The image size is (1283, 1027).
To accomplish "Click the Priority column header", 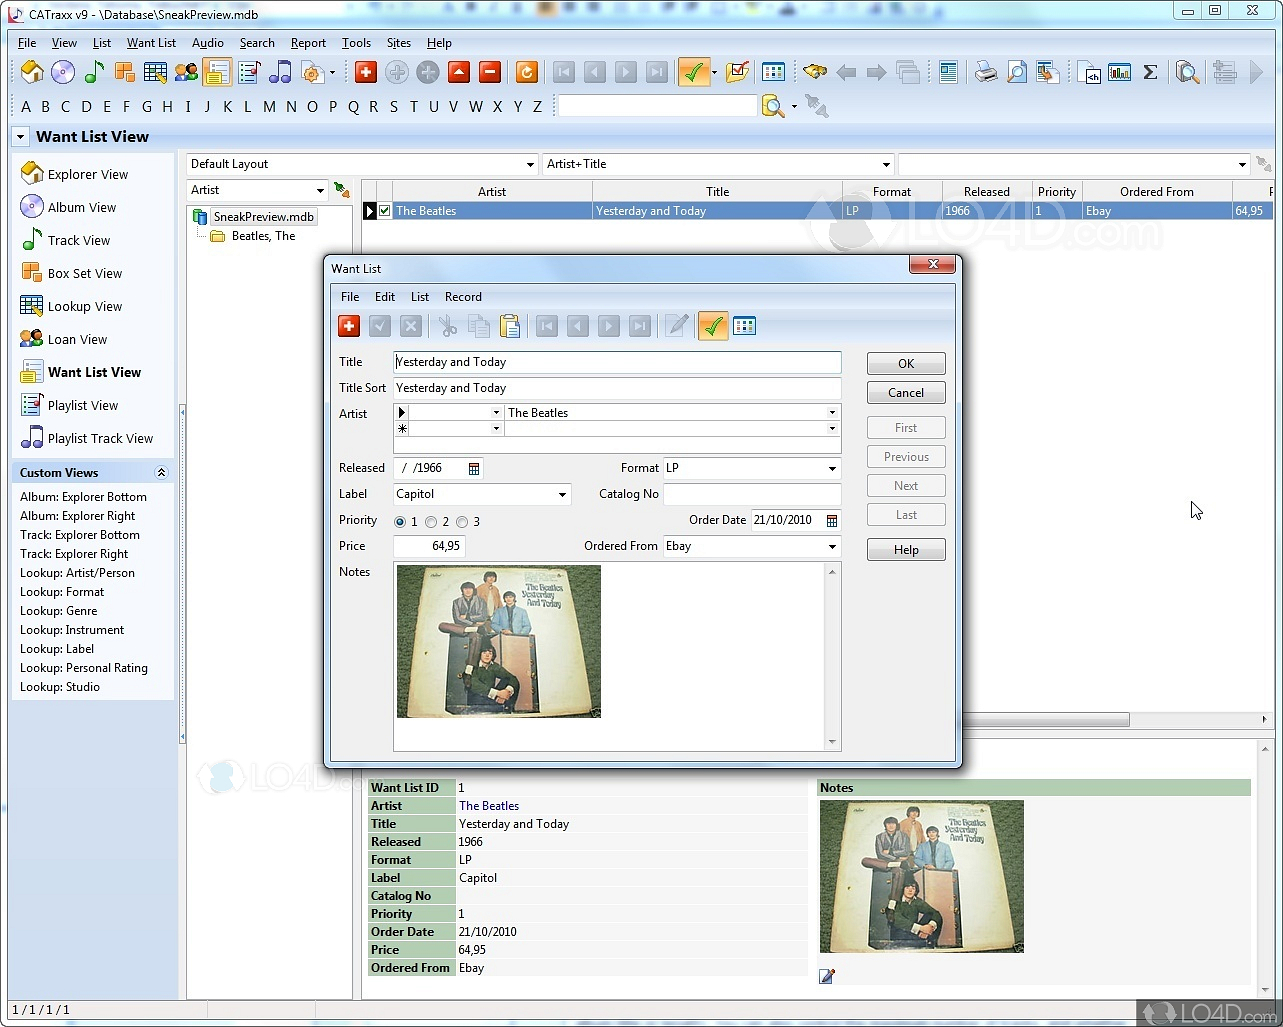I will [1057, 192].
